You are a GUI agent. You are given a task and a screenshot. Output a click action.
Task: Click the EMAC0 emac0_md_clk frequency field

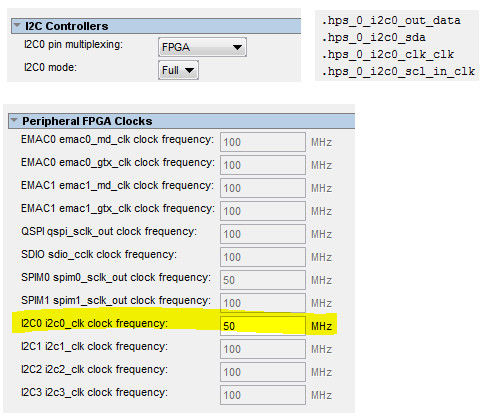pyautogui.click(x=263, y=142)
